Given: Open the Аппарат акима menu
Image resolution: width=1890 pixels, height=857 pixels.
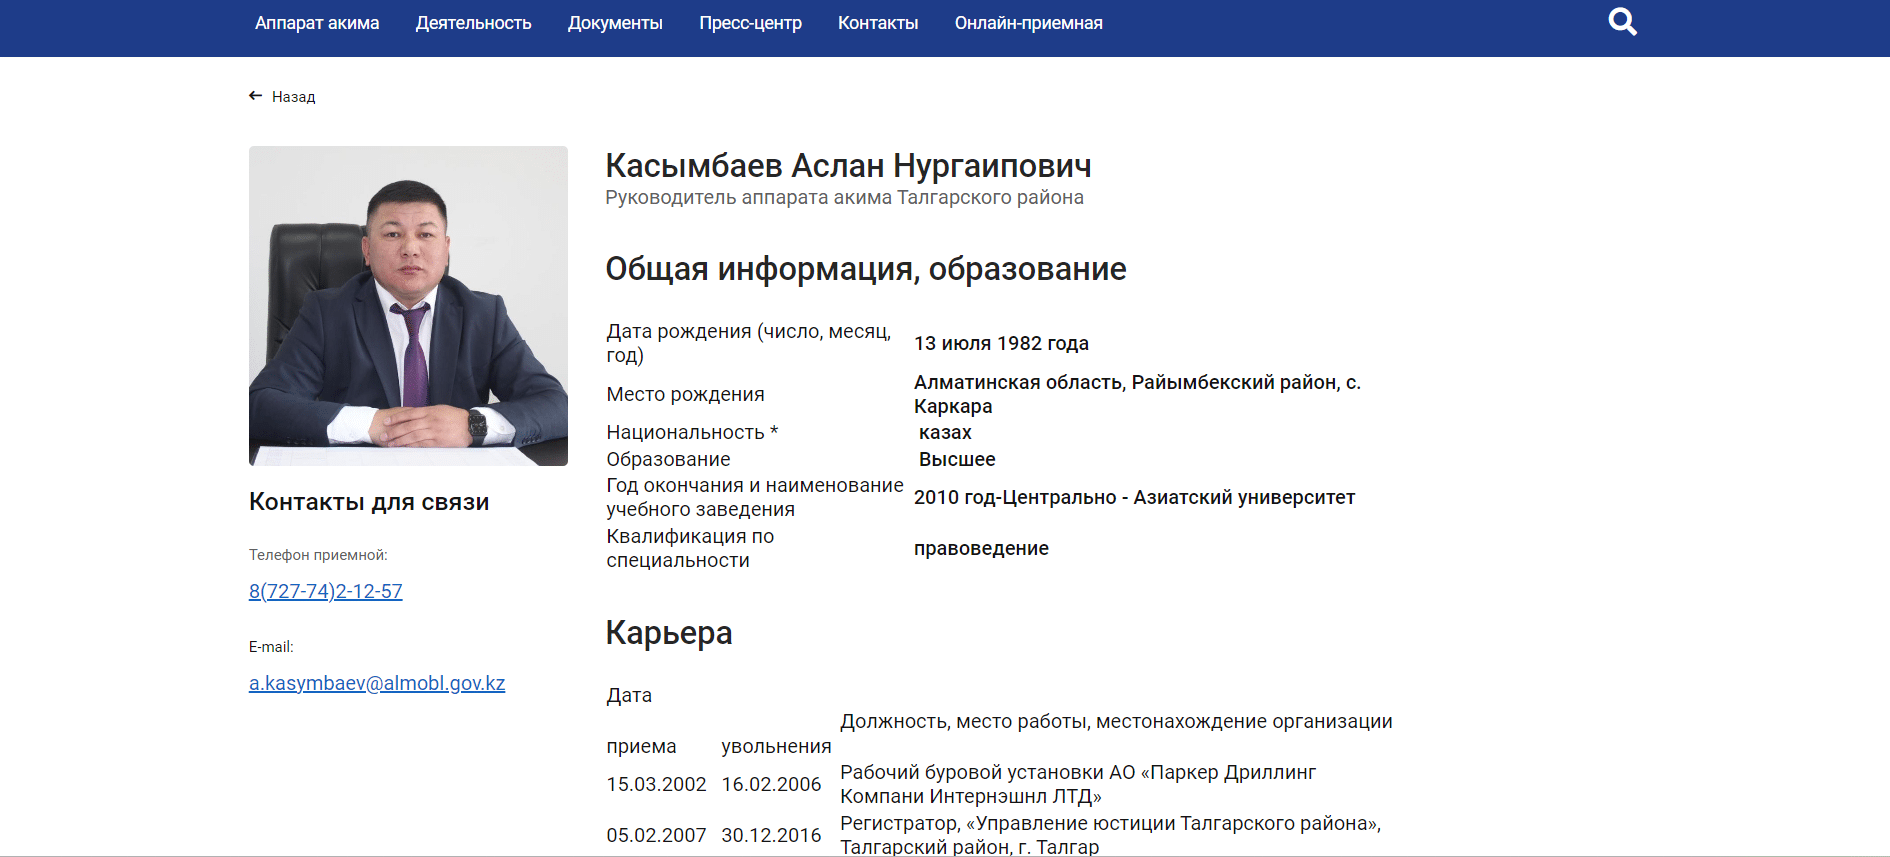Looking at the screenshot, I should [x=317, y=23].
